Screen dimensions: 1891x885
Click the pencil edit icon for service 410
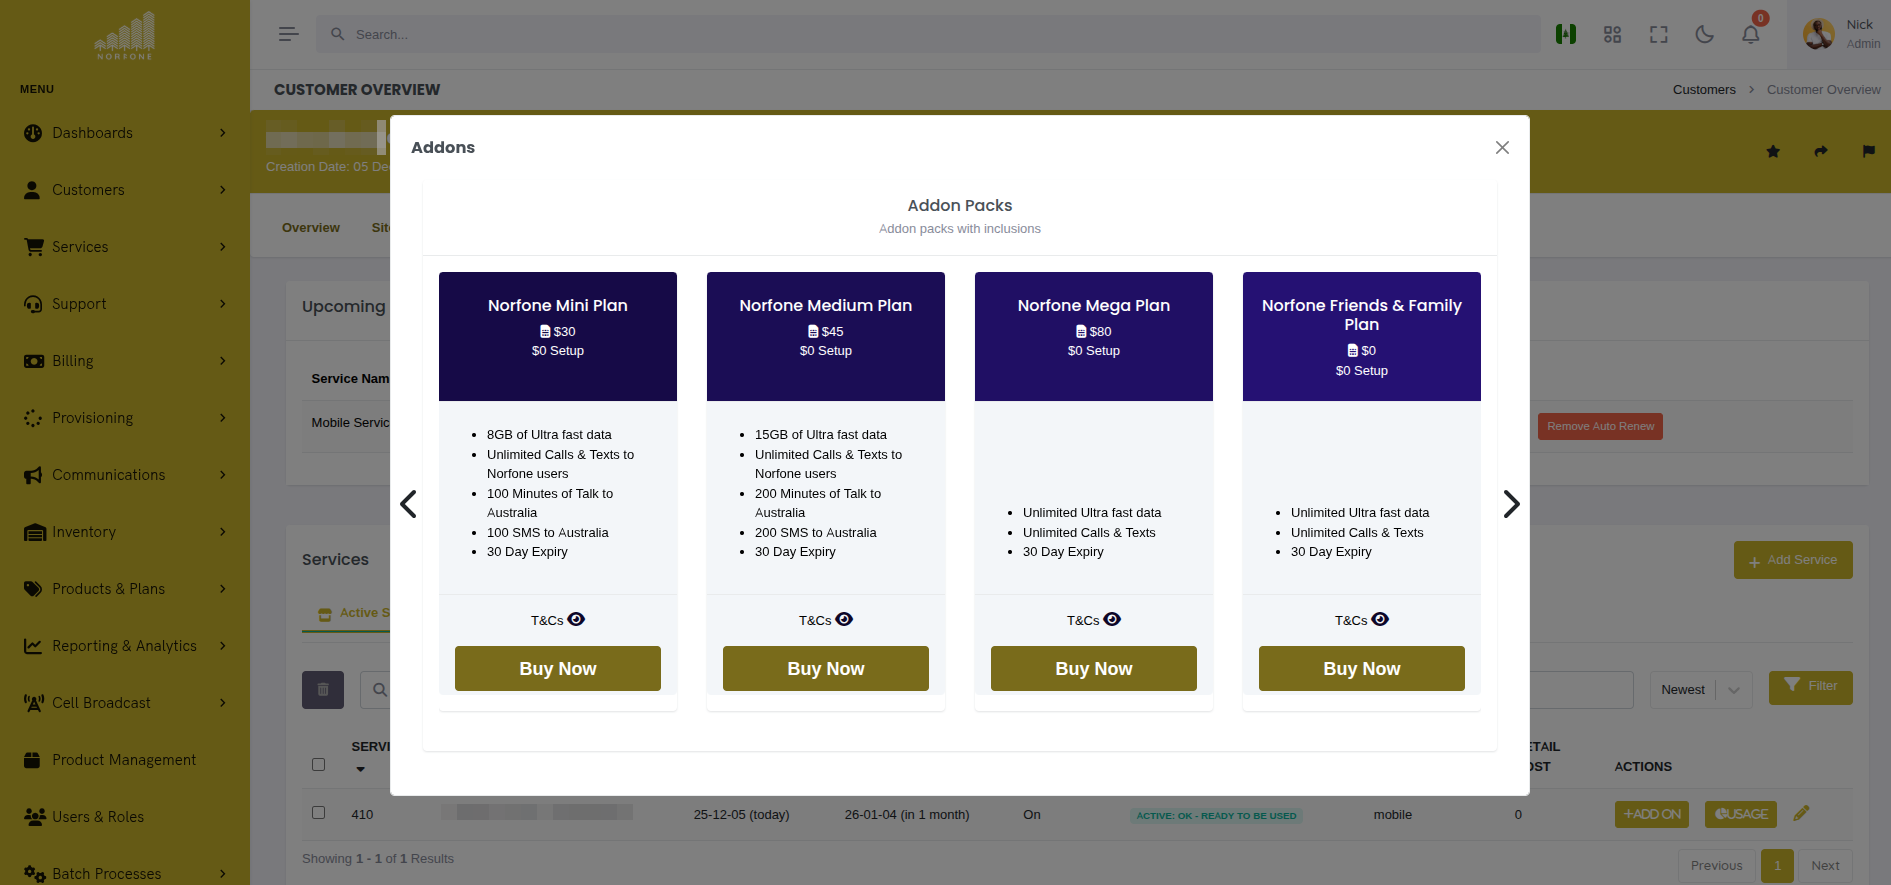1801,814
